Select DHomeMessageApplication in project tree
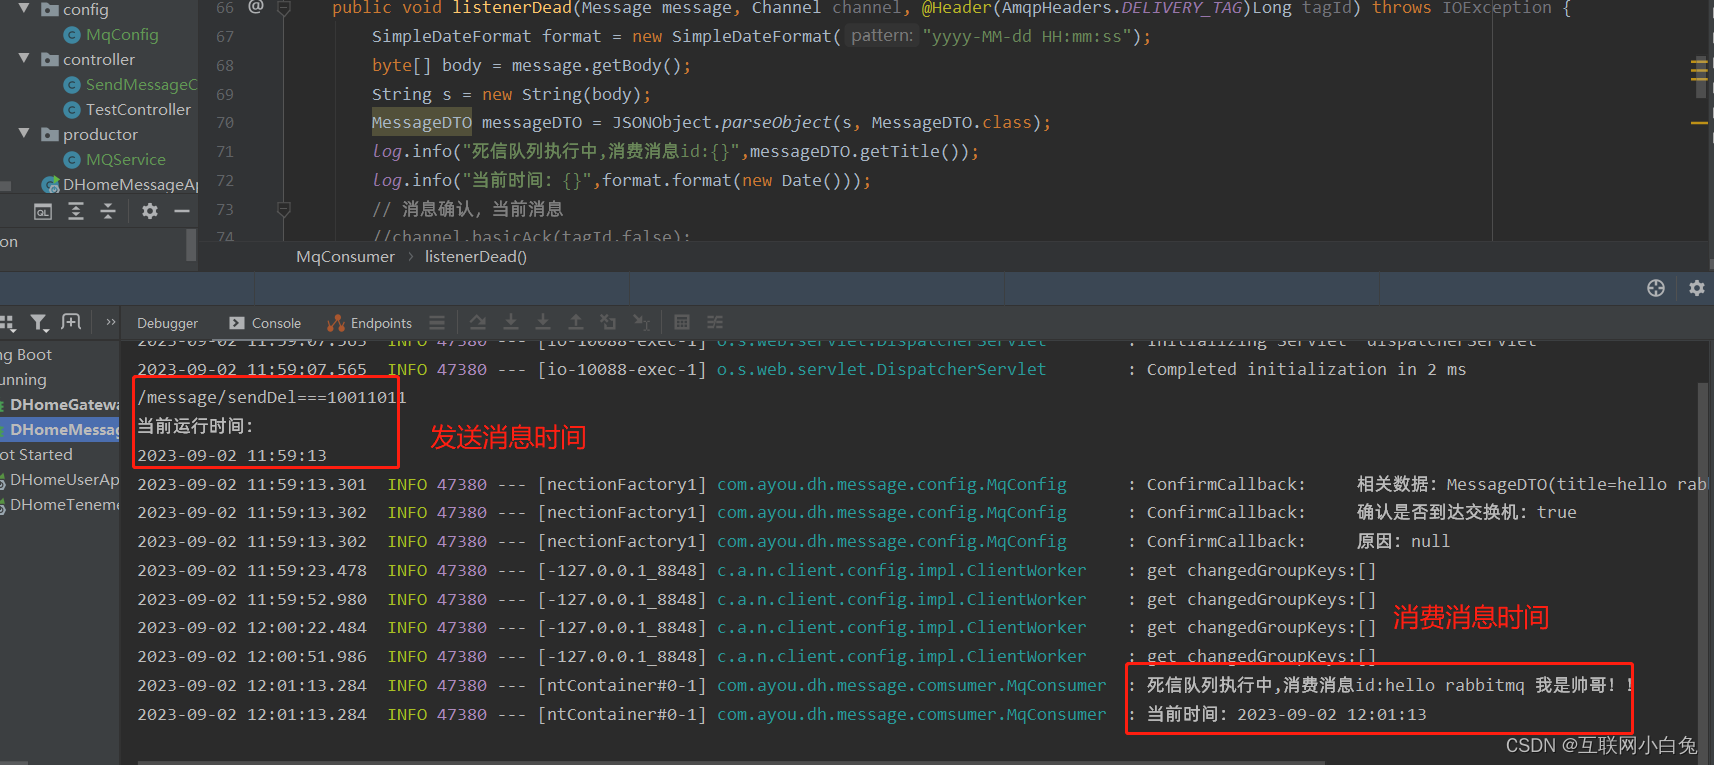Screen dimensions: 1714x765 130,185
